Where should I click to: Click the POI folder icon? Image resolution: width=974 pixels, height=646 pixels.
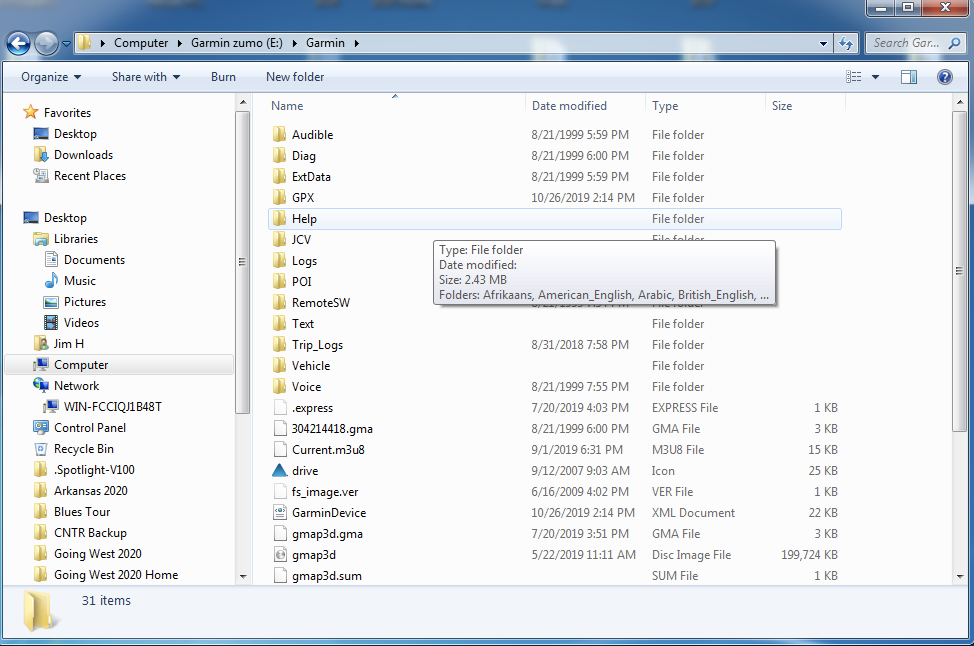coord(280,281)
